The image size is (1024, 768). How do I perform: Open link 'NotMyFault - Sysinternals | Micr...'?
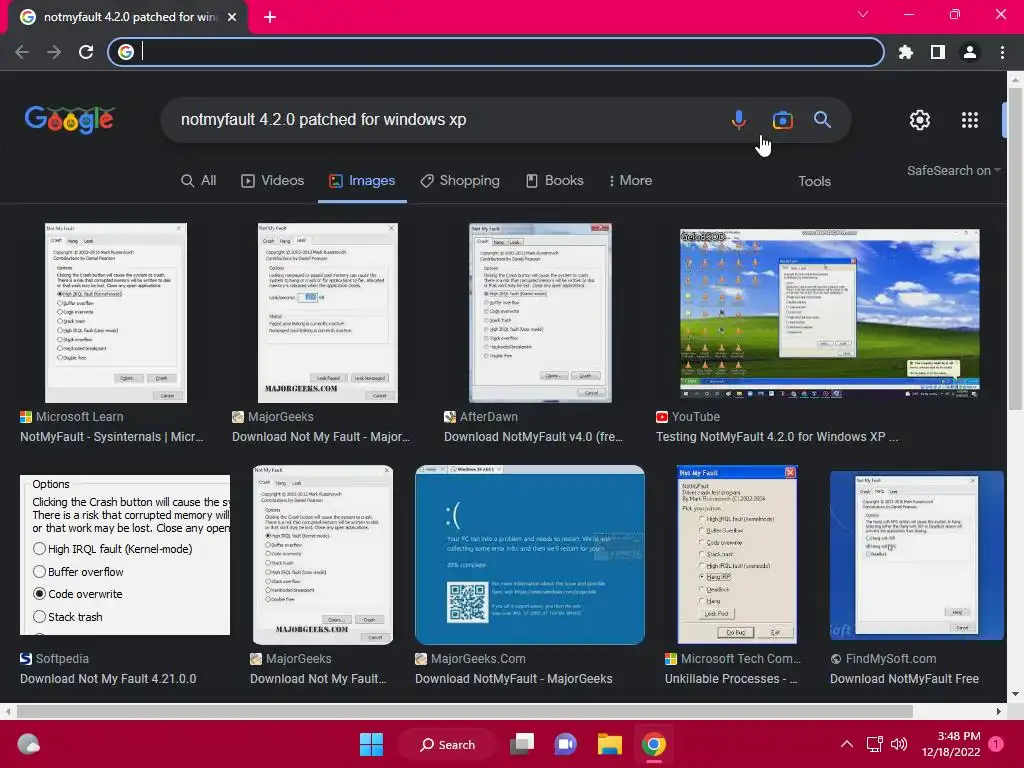[112, 437]
